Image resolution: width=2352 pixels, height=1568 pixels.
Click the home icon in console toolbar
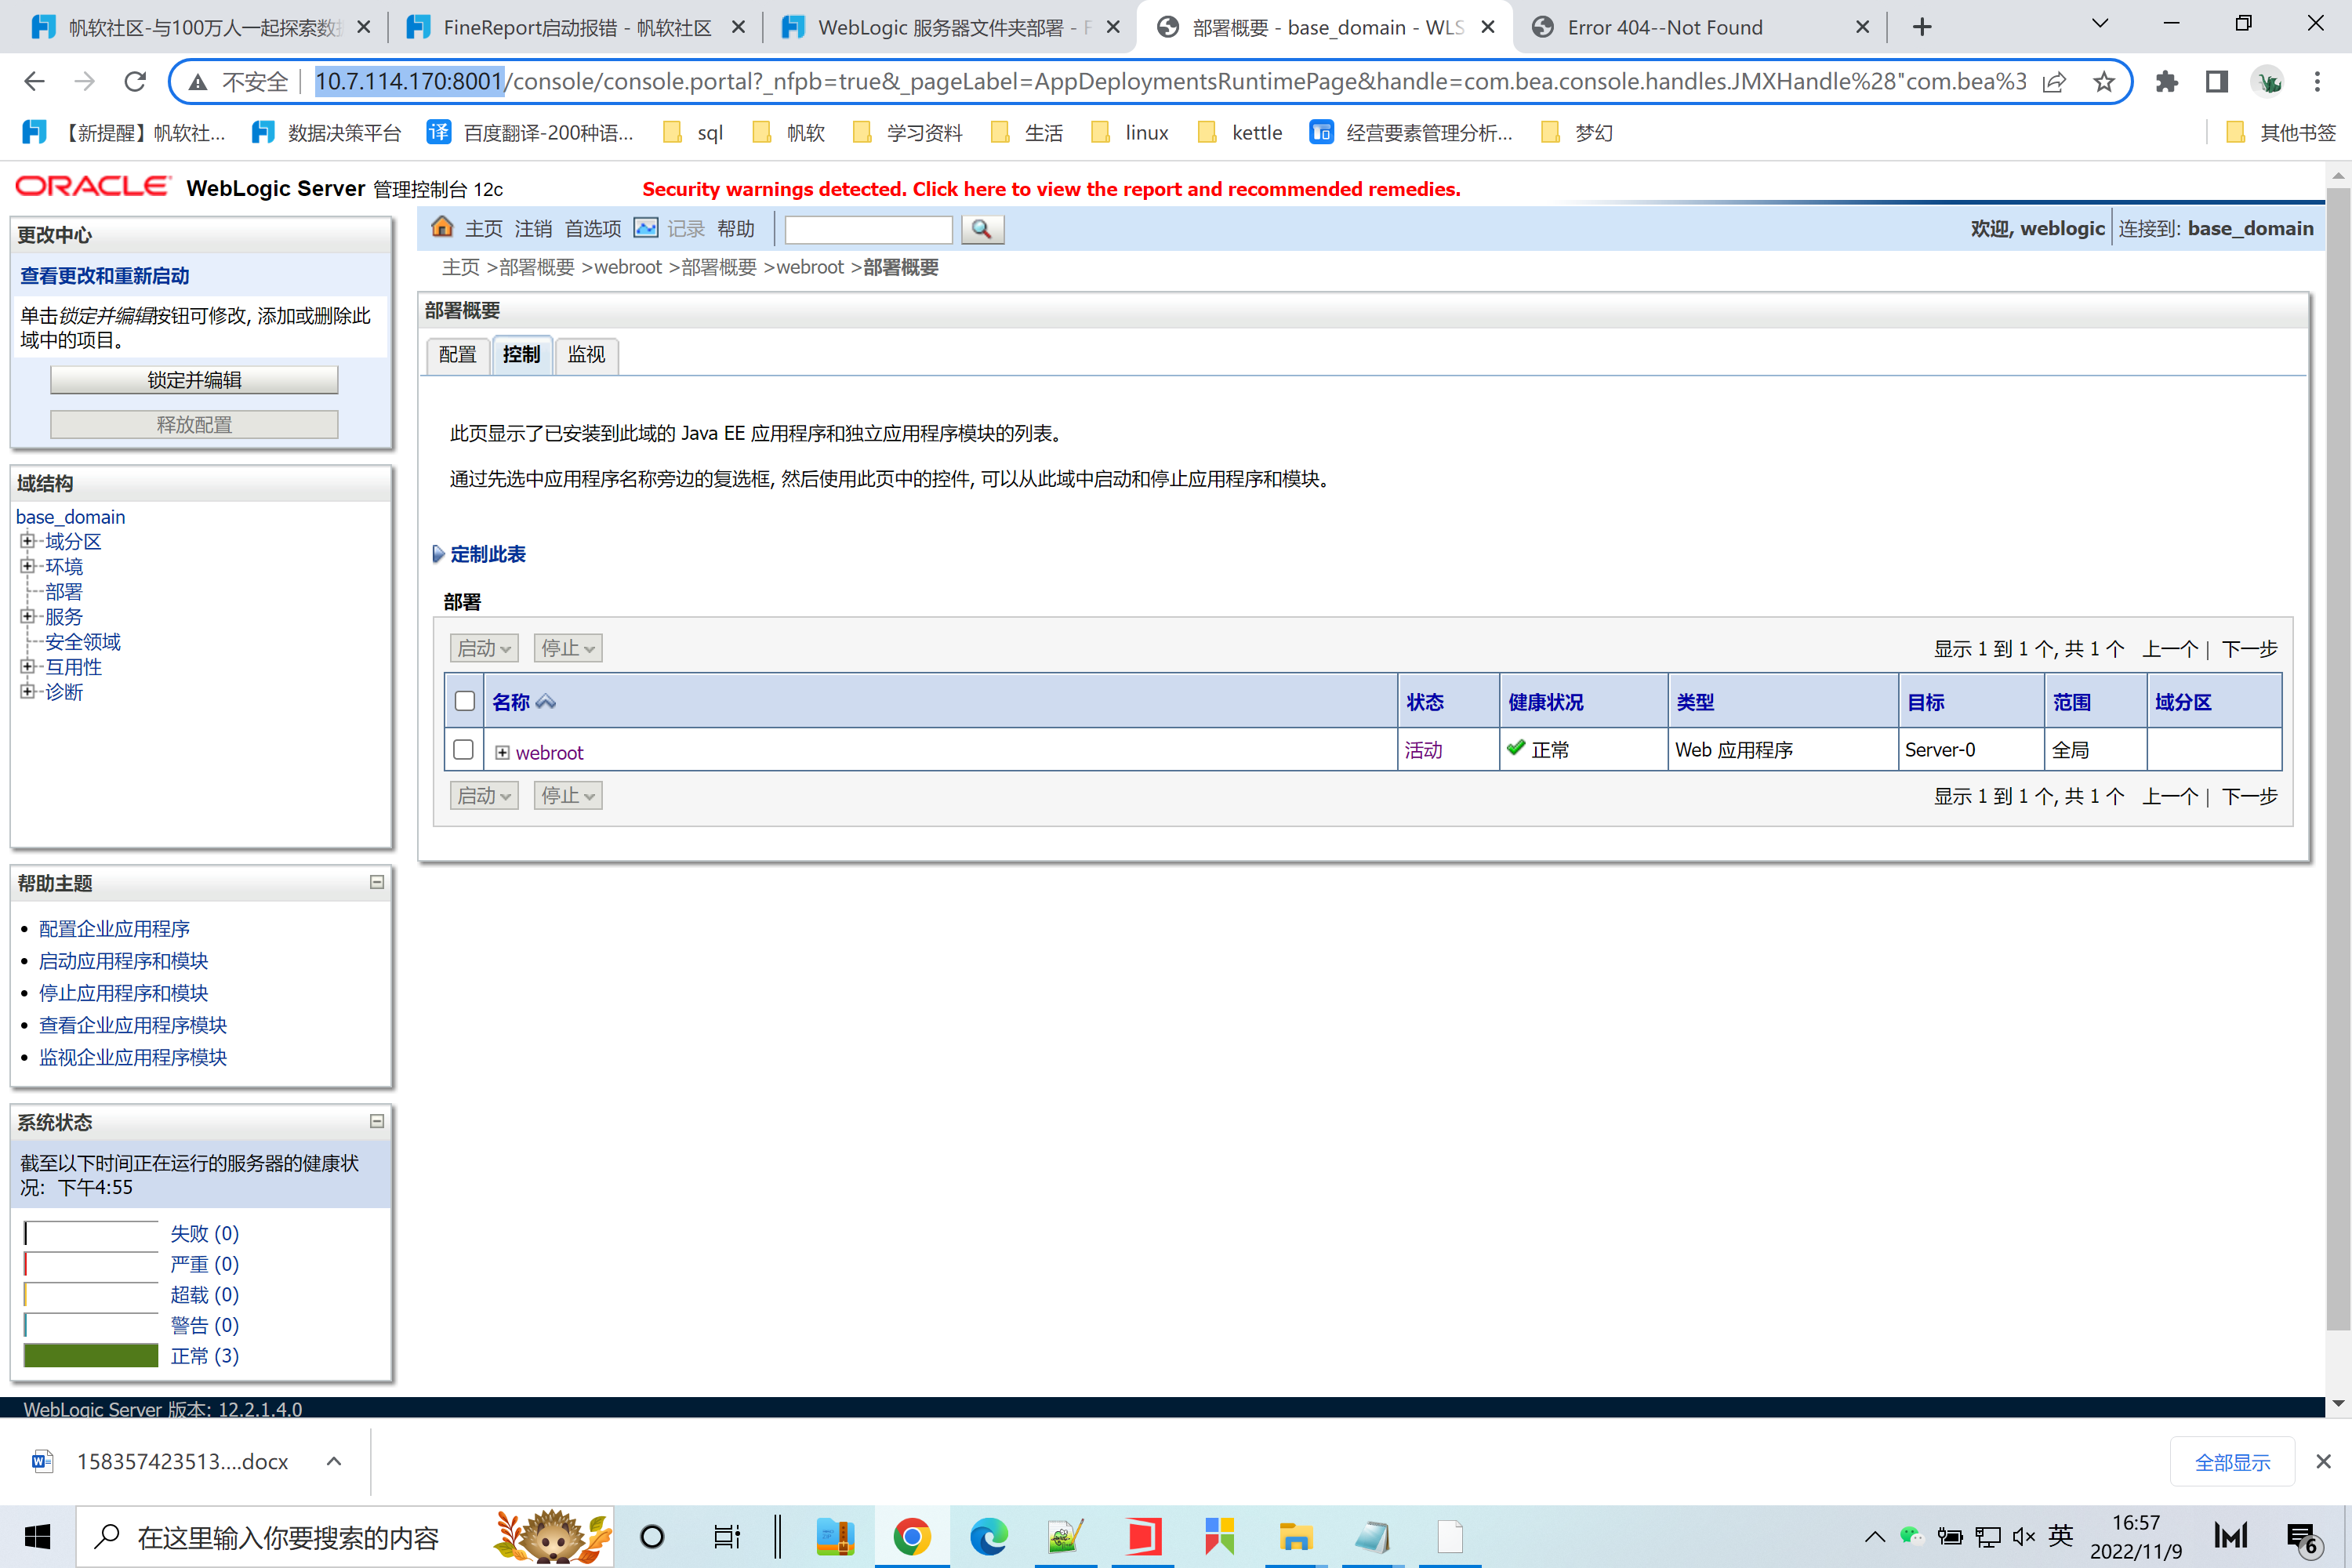442,228
